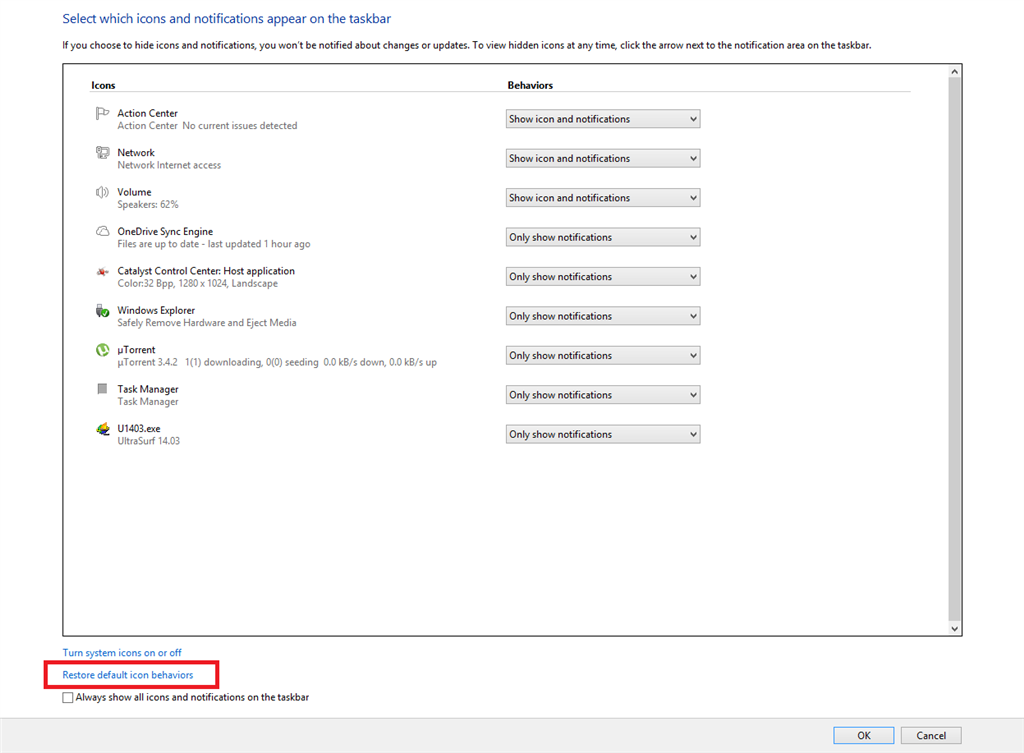The height and width of the screenshot is (753, 1024).
Task: Open Catalyst Control Center behavior dropdown
Action: tap(603, 276)
